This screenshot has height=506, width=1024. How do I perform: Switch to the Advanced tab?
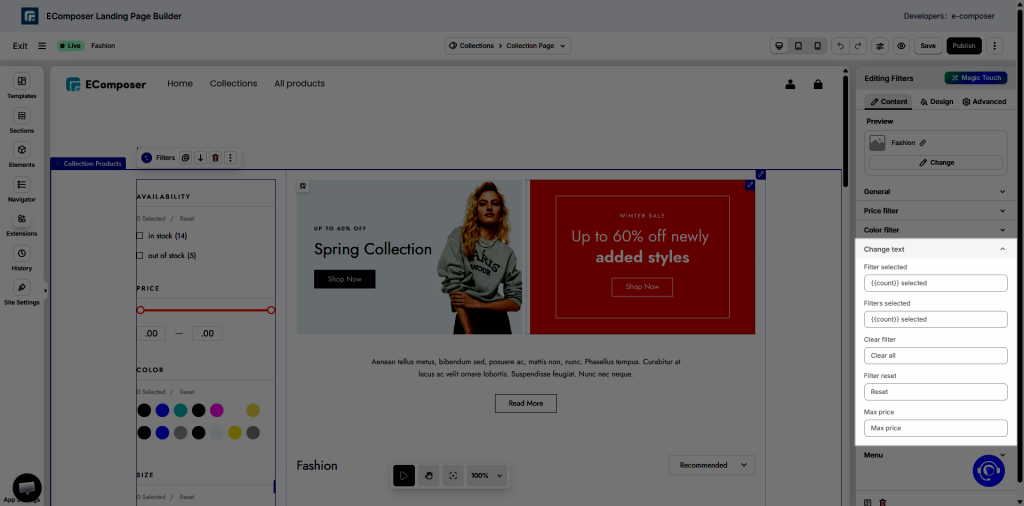984,101
